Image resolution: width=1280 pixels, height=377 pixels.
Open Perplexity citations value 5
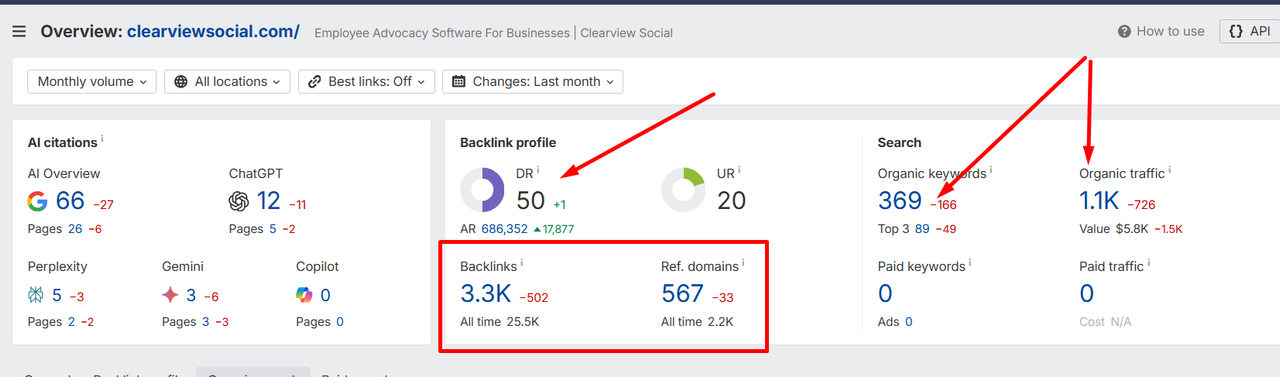[x=57, y=295]
